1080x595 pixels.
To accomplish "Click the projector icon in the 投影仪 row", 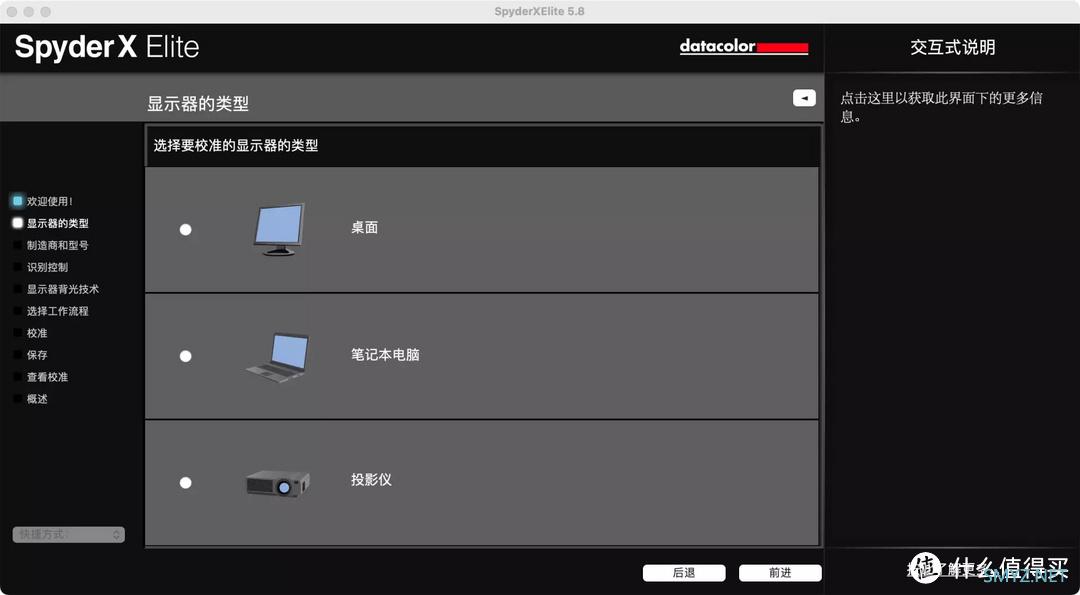I will click(278, 481).
